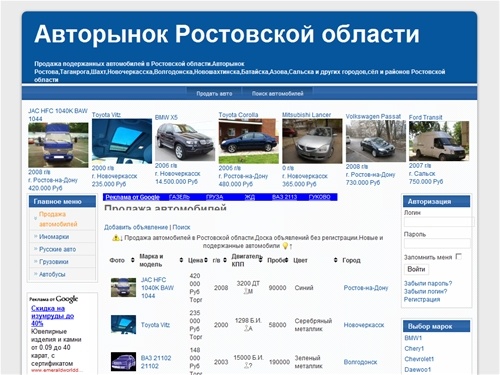Click ГРУЗА link in ad bar
The image size is (500, 375).
215,197
